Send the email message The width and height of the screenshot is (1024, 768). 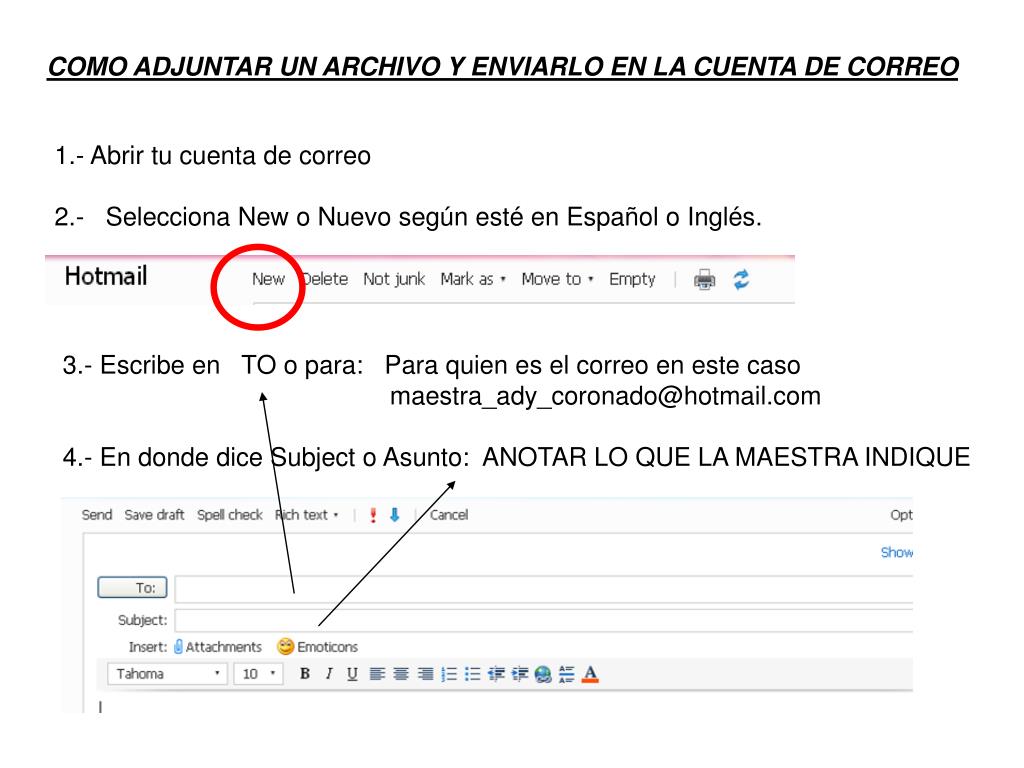97,515
